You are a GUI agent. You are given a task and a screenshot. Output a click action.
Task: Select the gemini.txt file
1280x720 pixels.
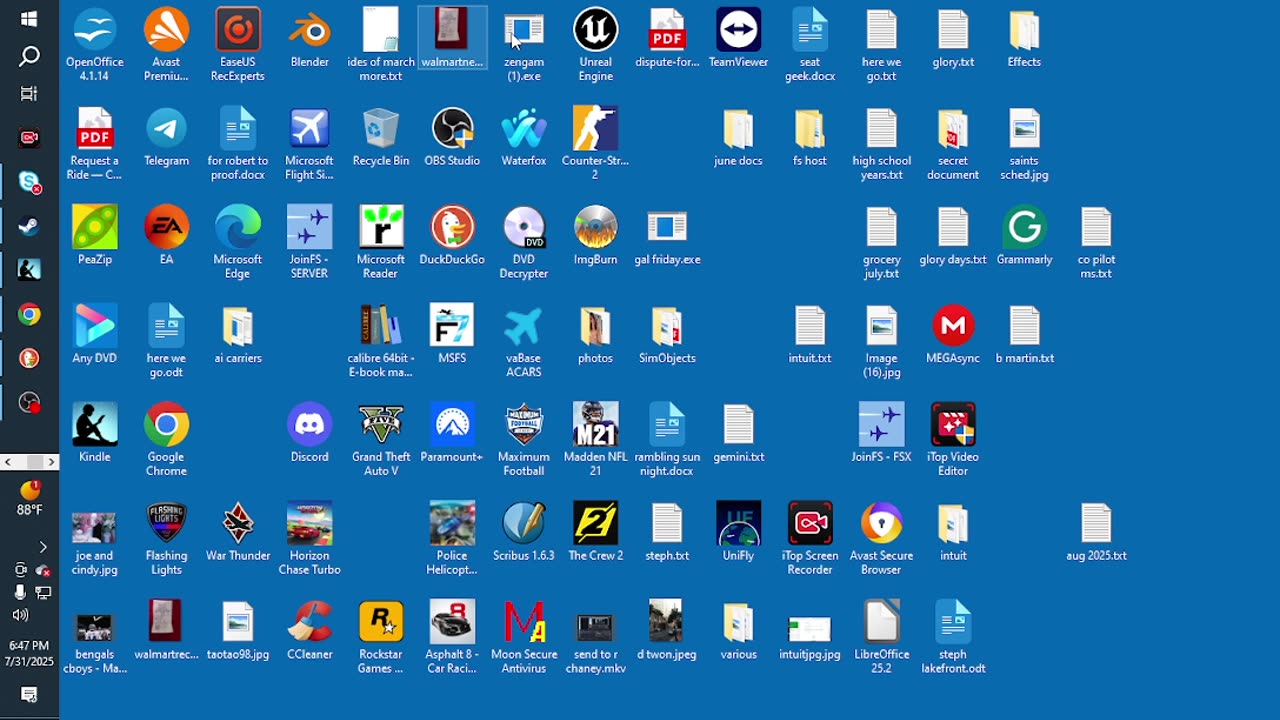[738, 435]
